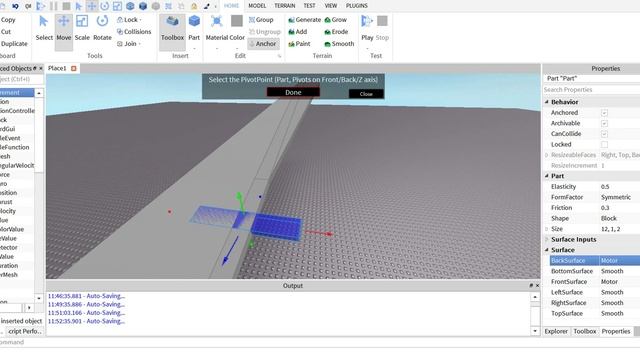Select the Select tool in Tools group
Image resolution: width=640 pixels, height=360 pixels.
(44, 29)
